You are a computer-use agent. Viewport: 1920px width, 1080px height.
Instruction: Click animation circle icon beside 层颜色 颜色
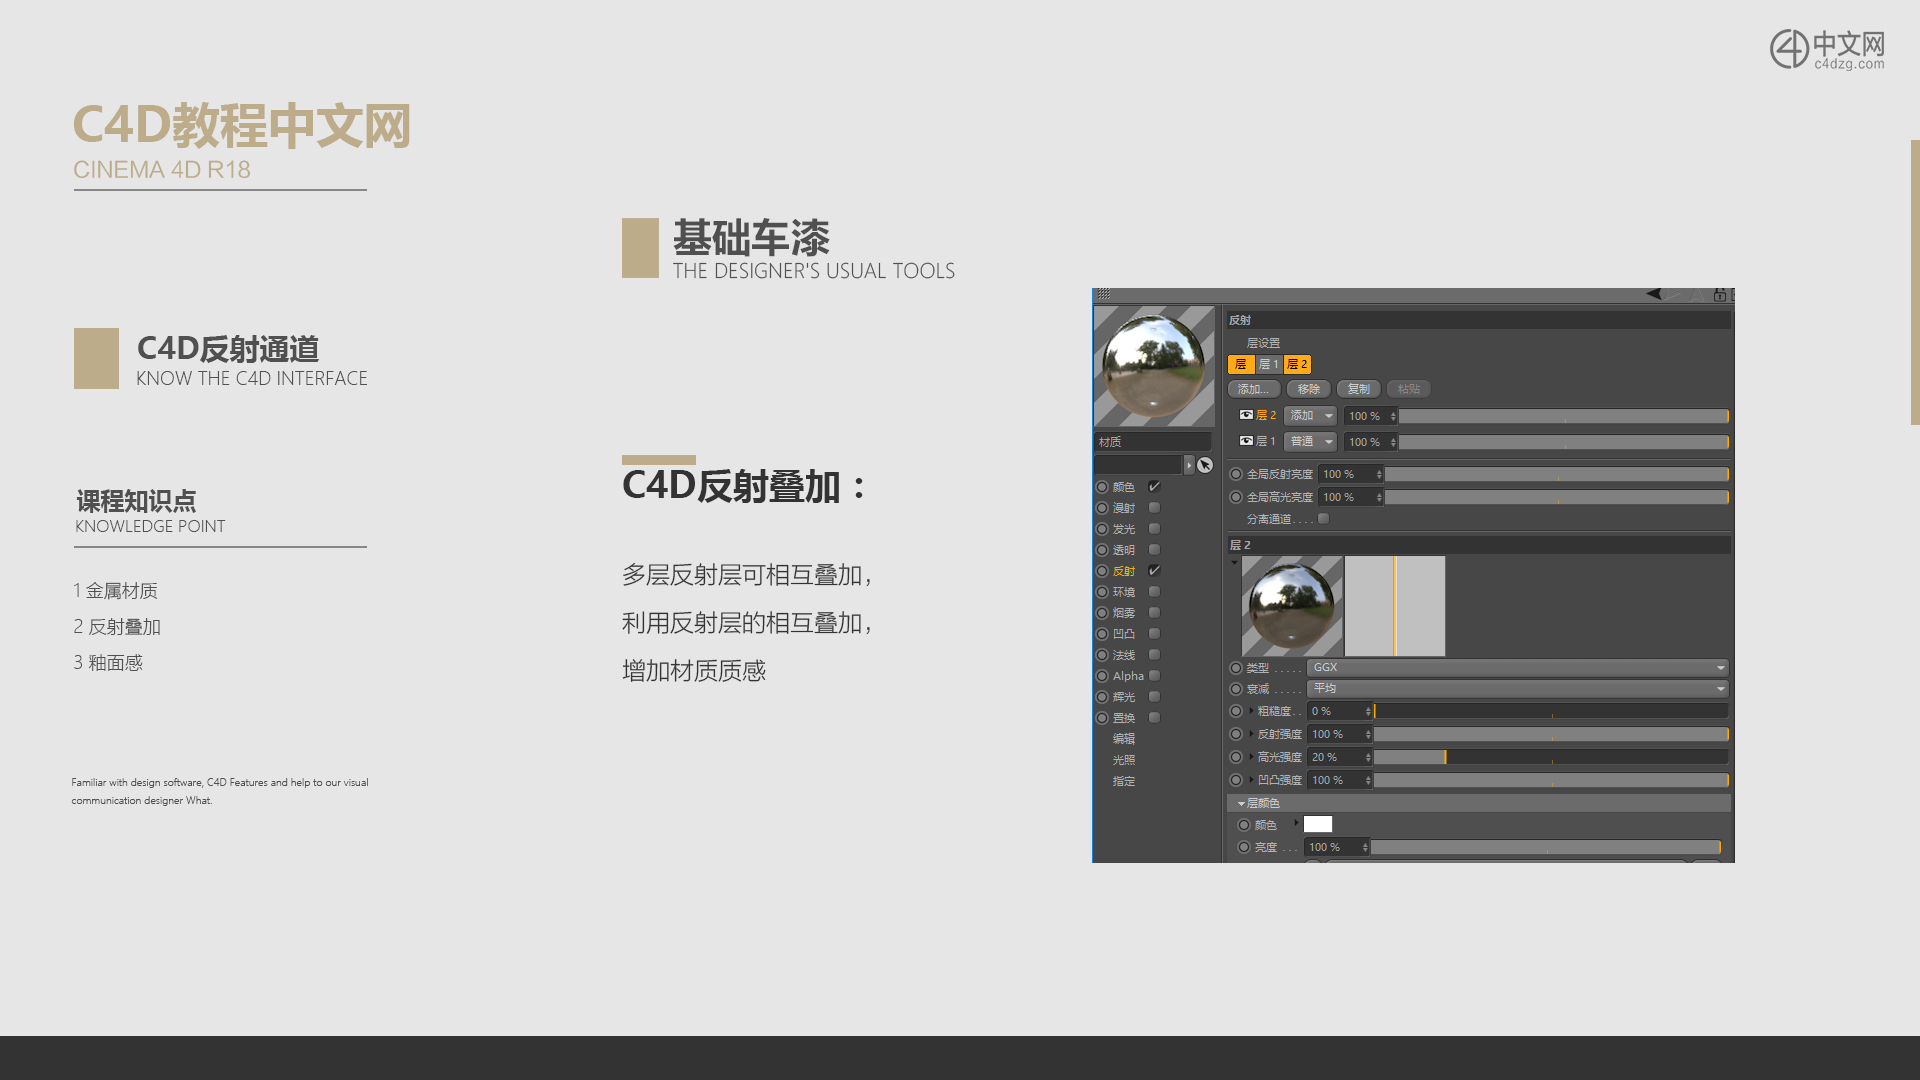(x=1244, y=825)
